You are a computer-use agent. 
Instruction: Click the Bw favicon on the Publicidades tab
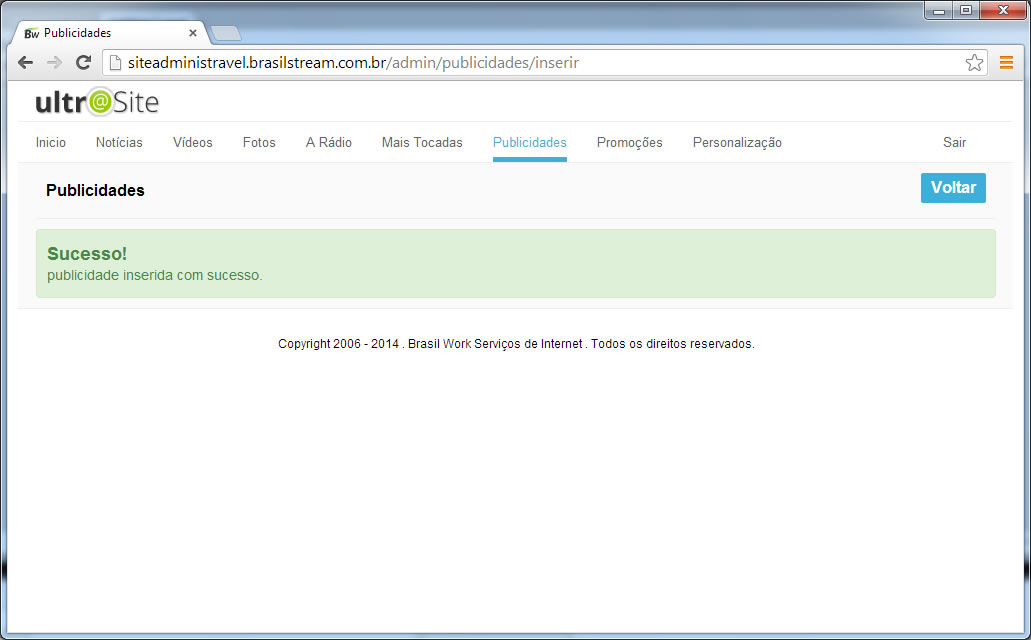click(31, 32)
